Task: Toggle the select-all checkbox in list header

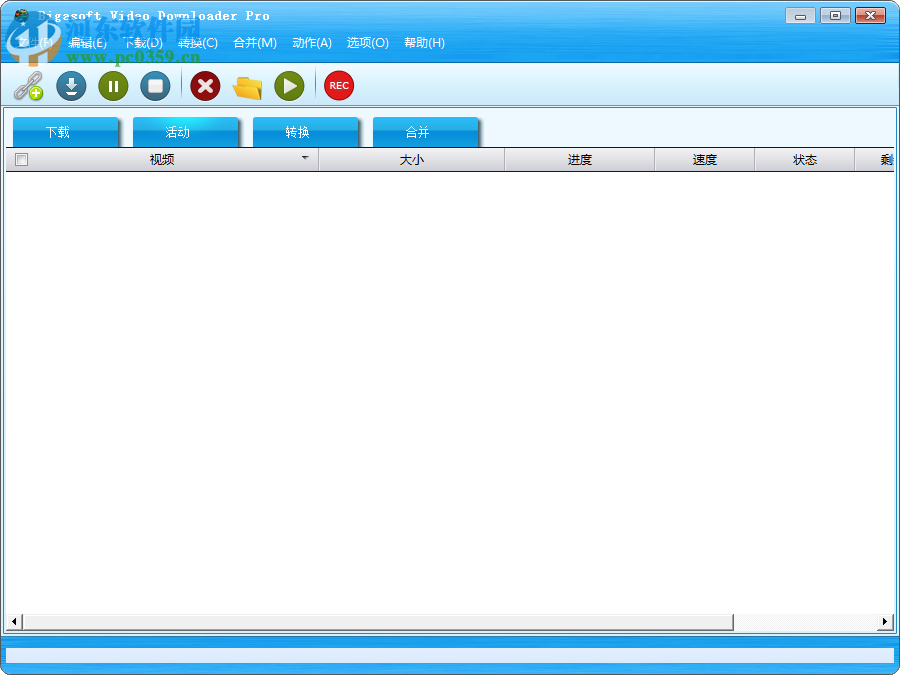Action: coord(21,158)
